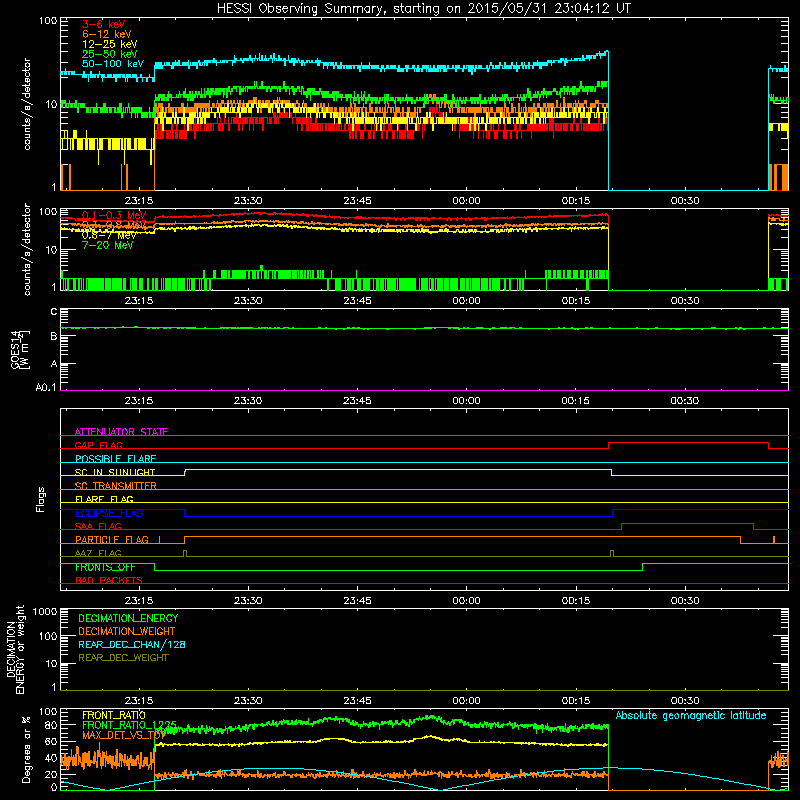Select the green FRONT_RATIO_1225 legend label

[x=129, y=726]
